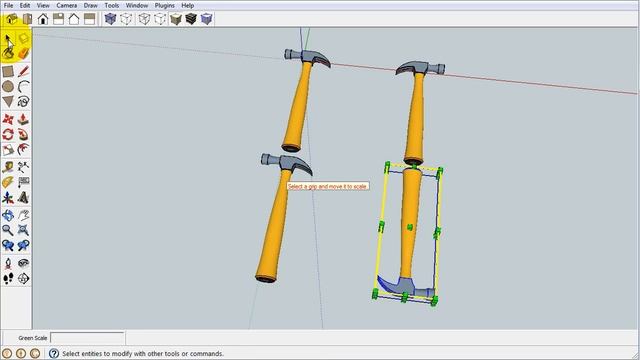Pick the Polygon tool
Viewport: 640px width, 360px height.
pos(8,101)
